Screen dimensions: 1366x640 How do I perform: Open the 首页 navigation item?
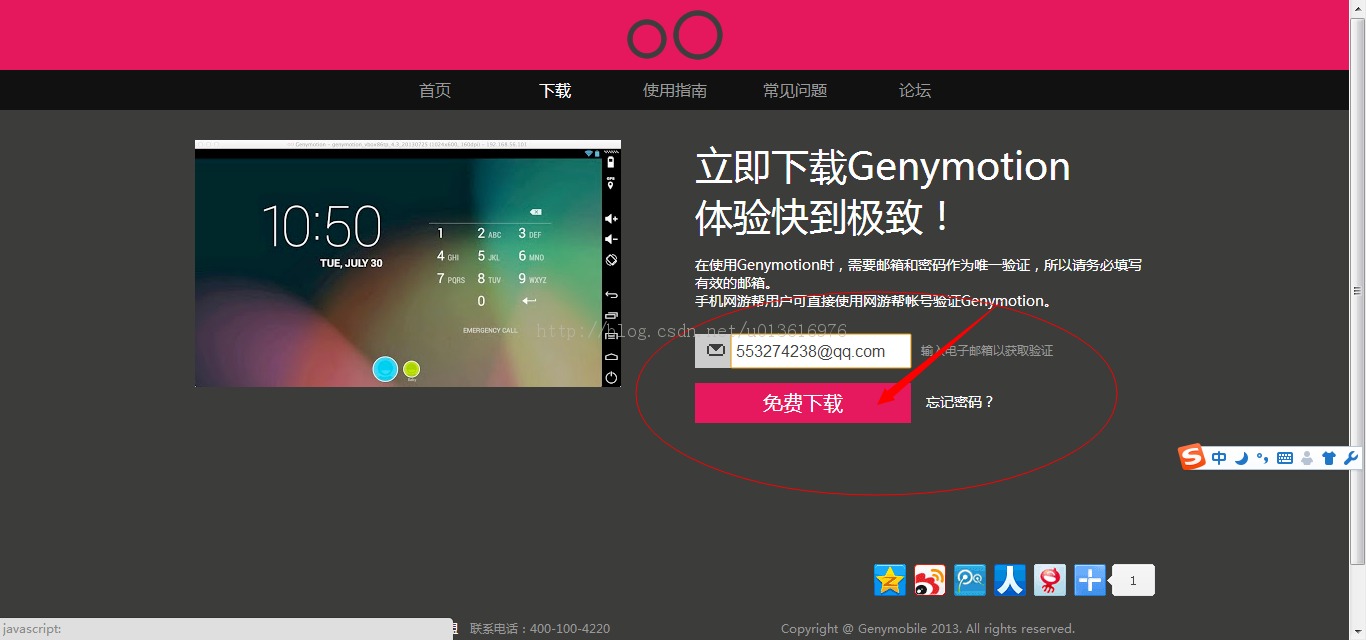click(x=435, y=91)
